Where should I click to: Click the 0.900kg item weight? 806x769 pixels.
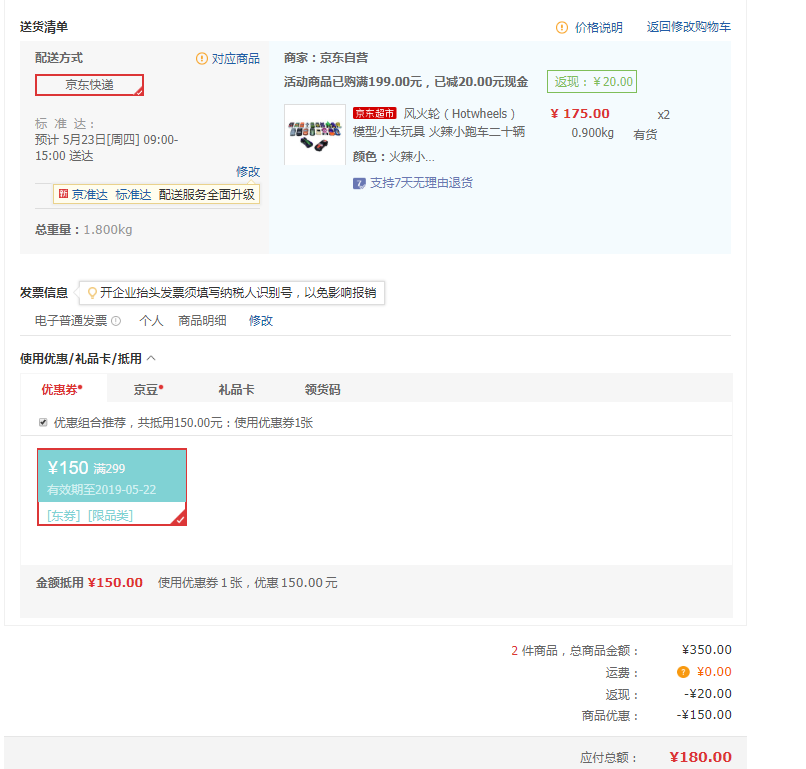pyautogui.click(x=593, y=133)
